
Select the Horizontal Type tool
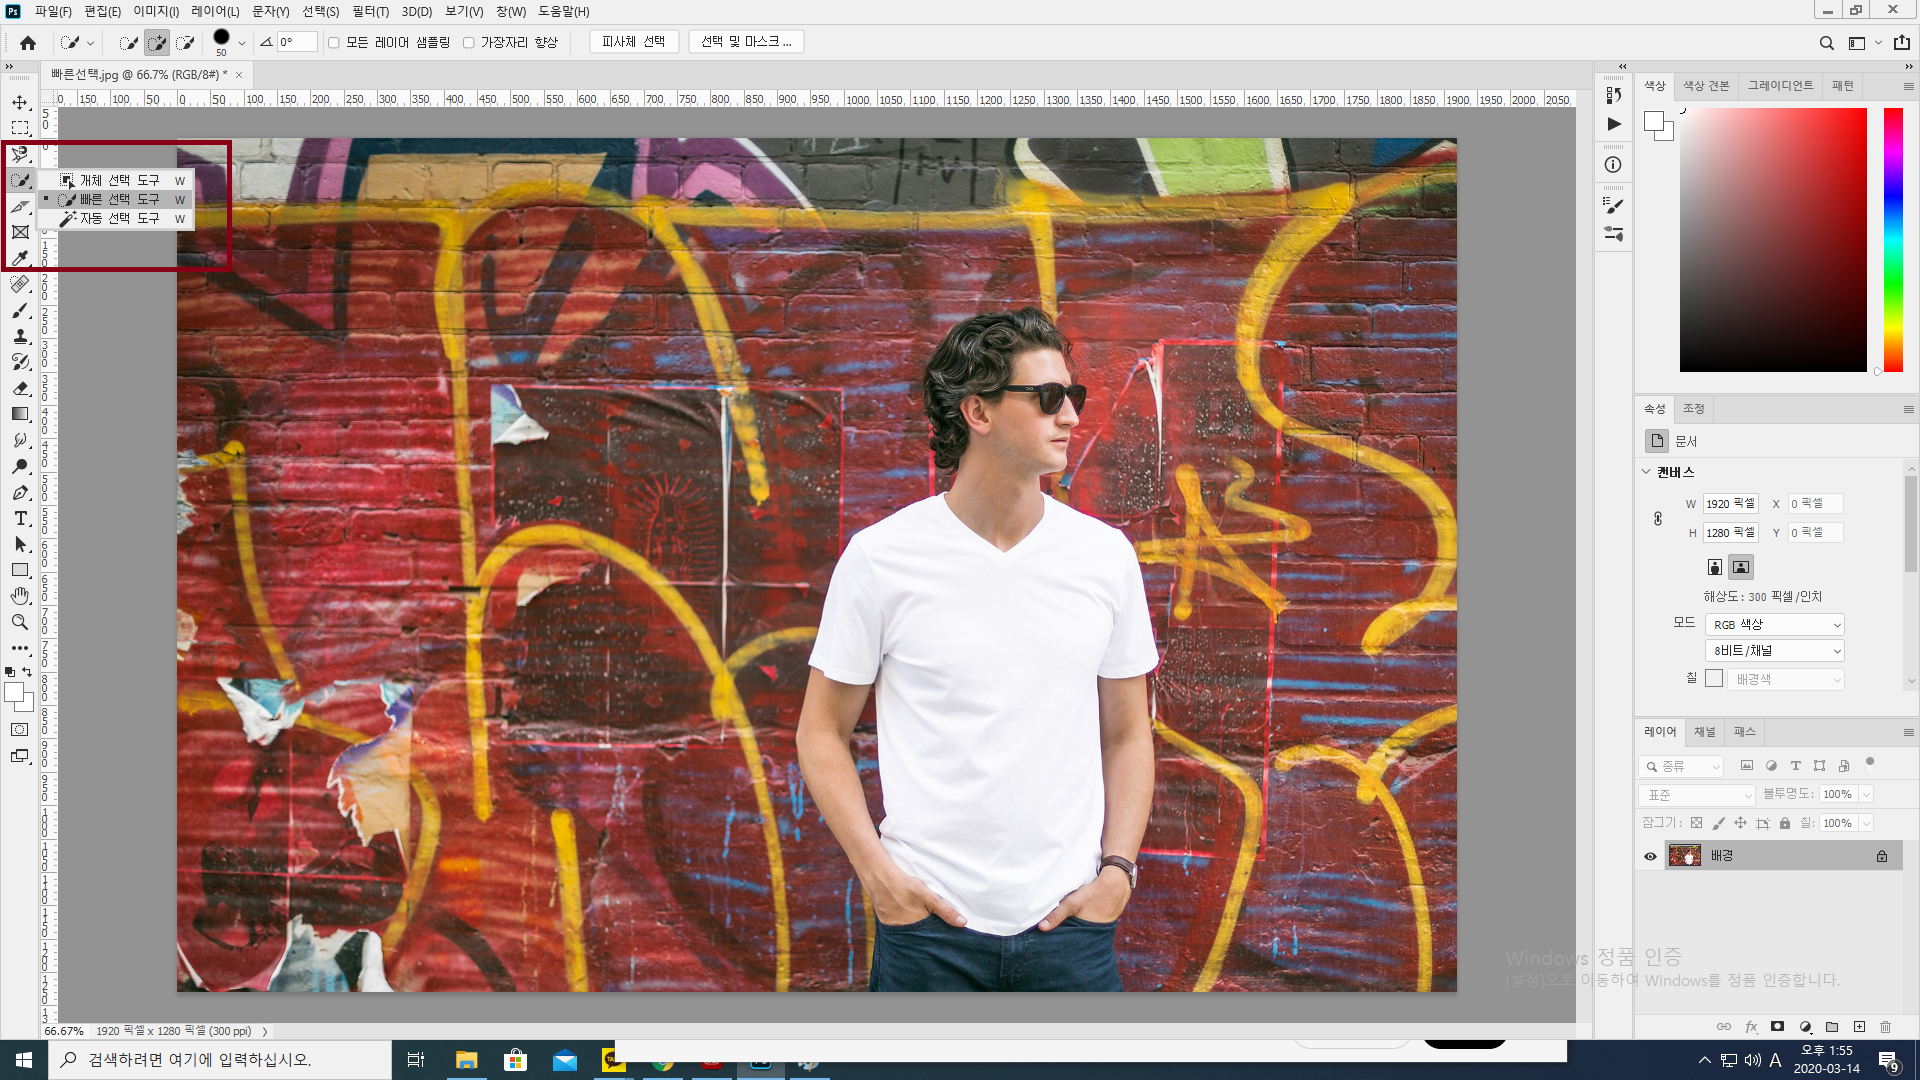click(20, 518)
